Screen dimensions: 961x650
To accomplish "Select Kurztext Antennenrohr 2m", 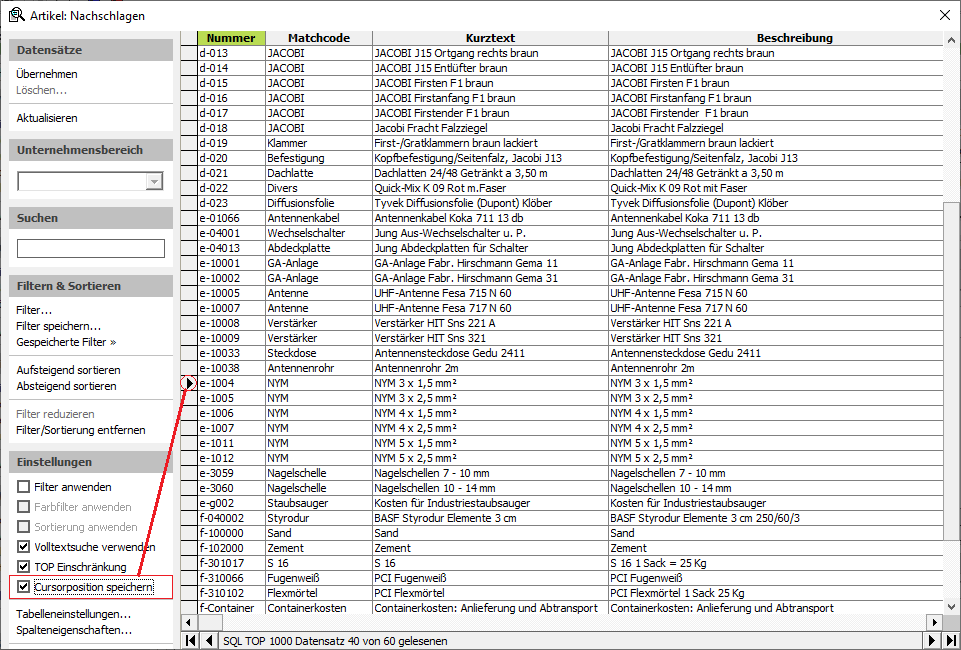I will [490, 368].
